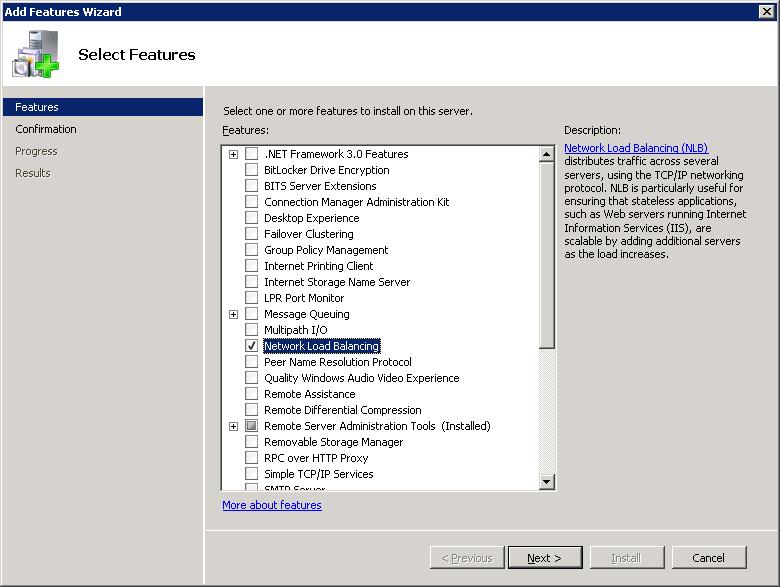Expand the Message Queuing tree node

(x=233, y=314)
